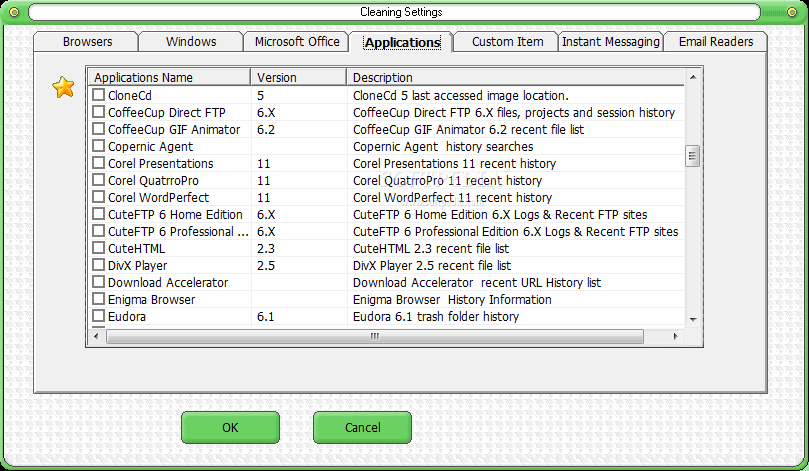Click vertical scrollbar down arrow
The height and width of the screenshot is (471, 809).
coord(693,320)
